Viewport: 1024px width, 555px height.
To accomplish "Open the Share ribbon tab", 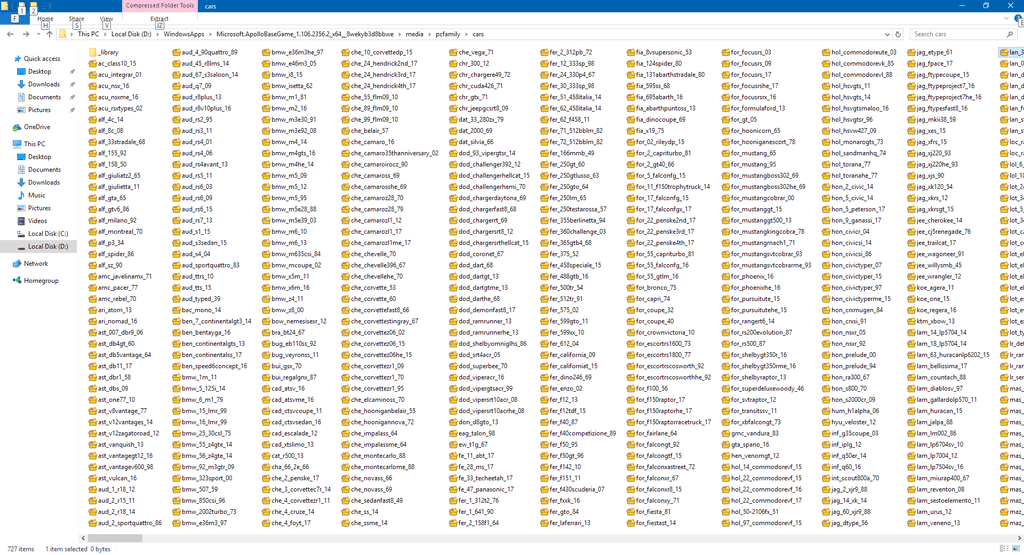I will (x=76, y=19).
